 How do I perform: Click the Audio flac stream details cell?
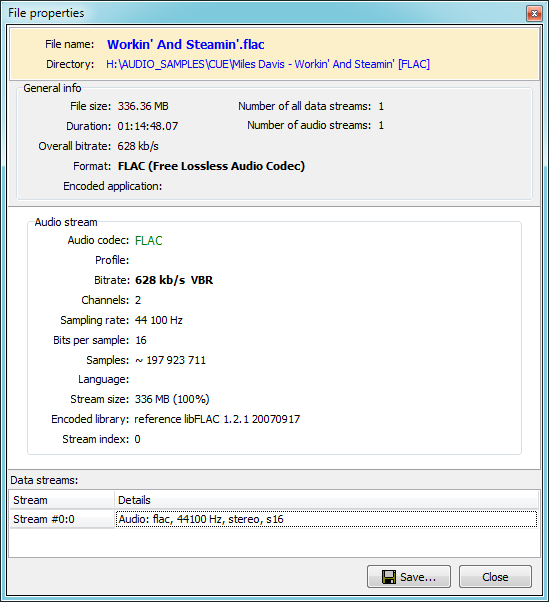point(326,519)
